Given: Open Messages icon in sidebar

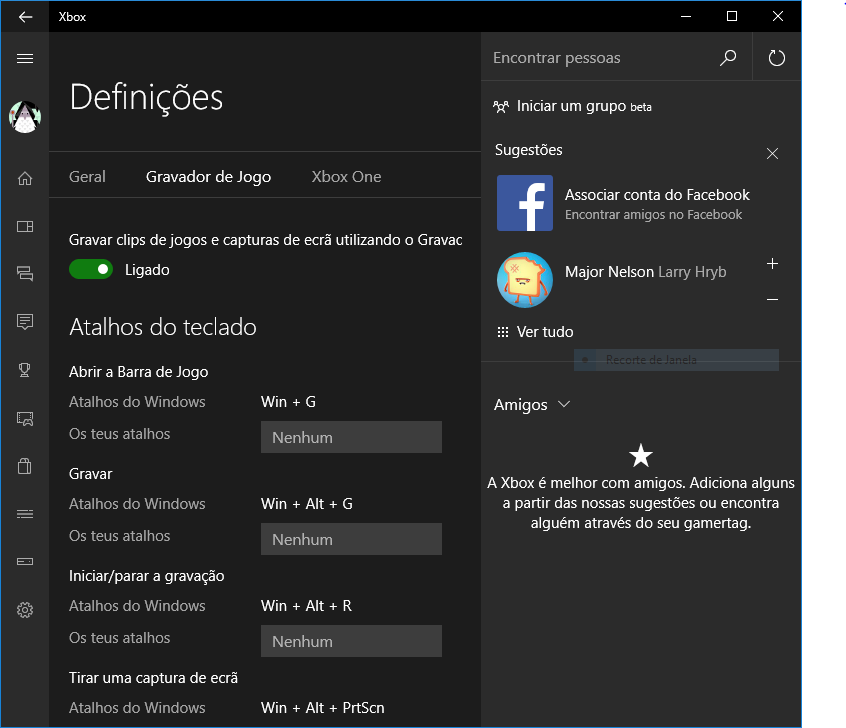Looking at the screenshot, I should click(x=25, y=322).
